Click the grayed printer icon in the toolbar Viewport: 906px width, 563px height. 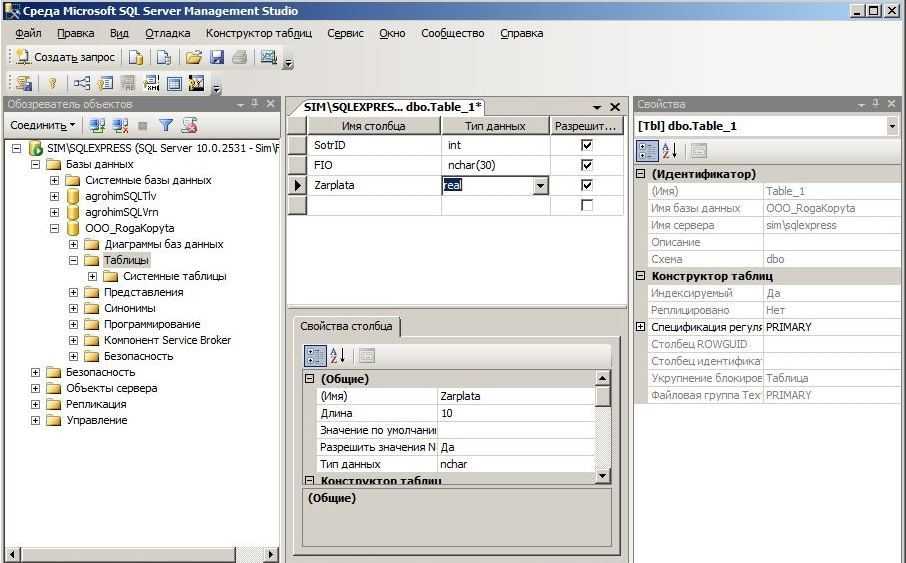[240, 57]
